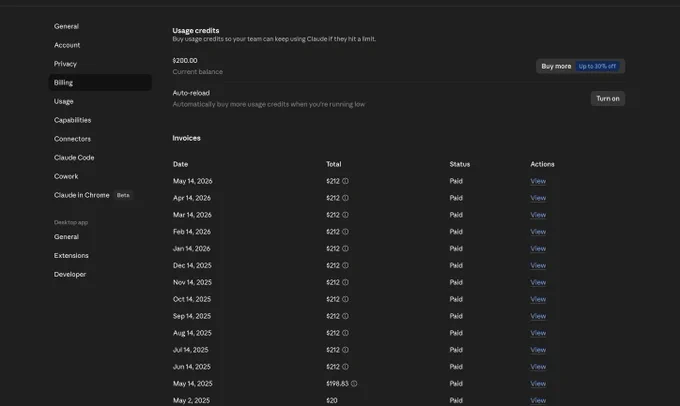This screenshot has width=680, height=406.
Task: View the Sep 14, 2025 invoice
Action: [538, 316]
